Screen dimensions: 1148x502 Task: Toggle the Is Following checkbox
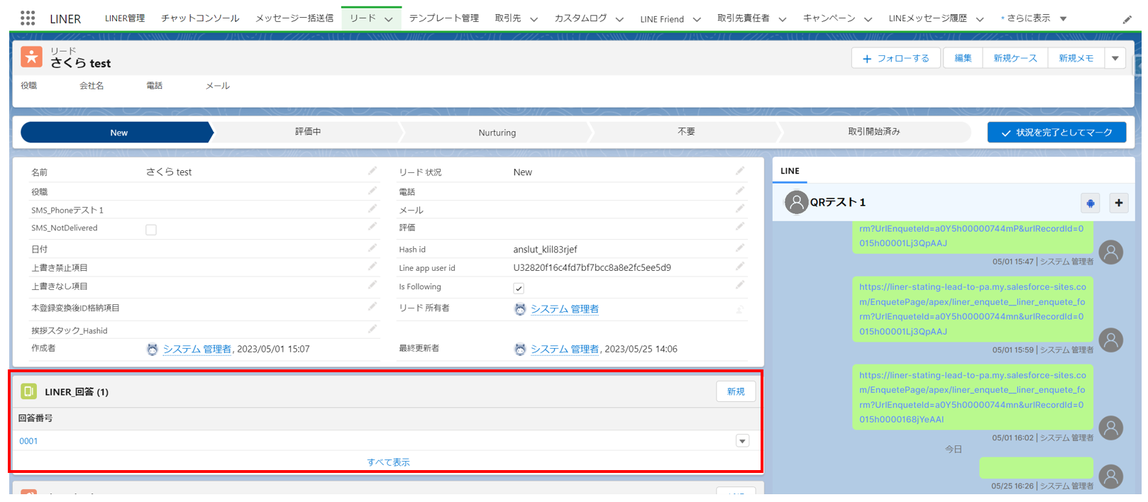pyautogui.click(x=519, y=288)
